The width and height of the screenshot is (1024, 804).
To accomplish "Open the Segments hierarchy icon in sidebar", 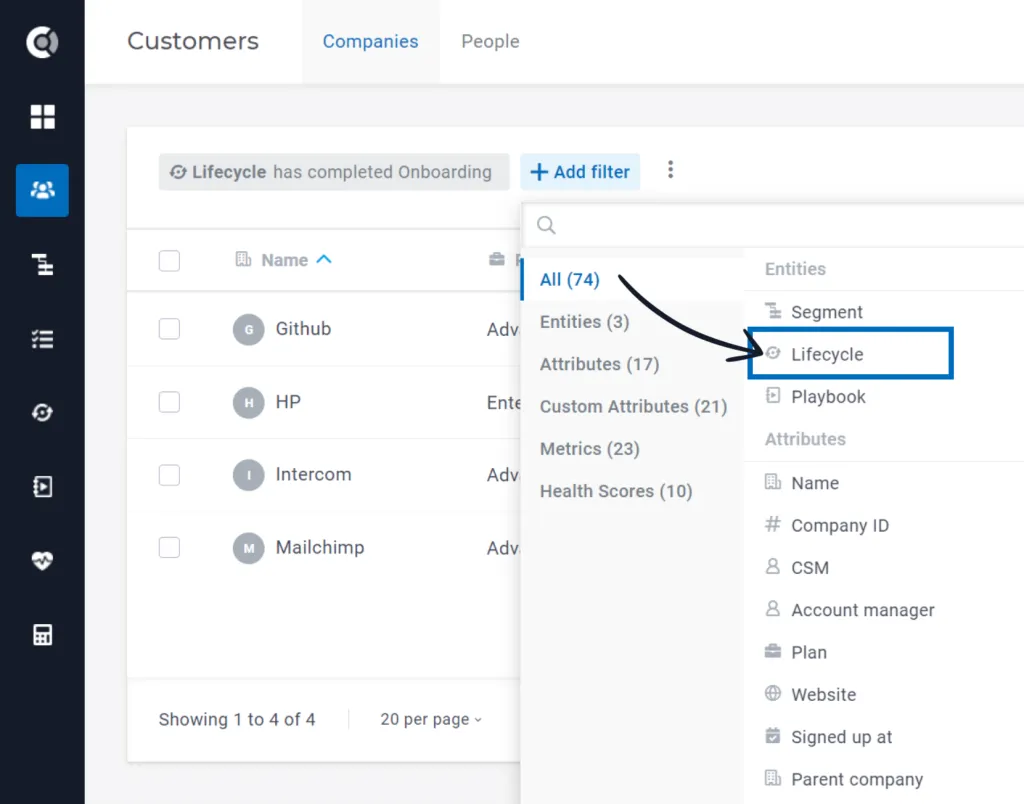I will point(42,265).
